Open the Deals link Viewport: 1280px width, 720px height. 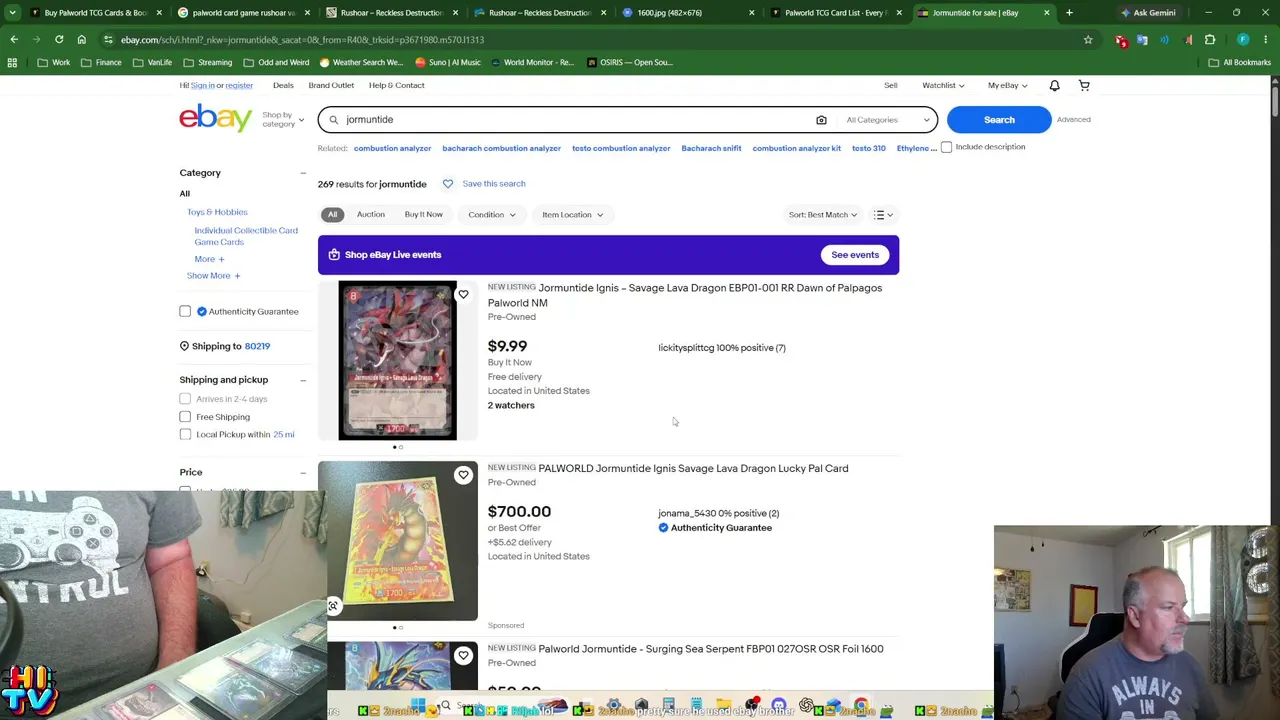283,85
